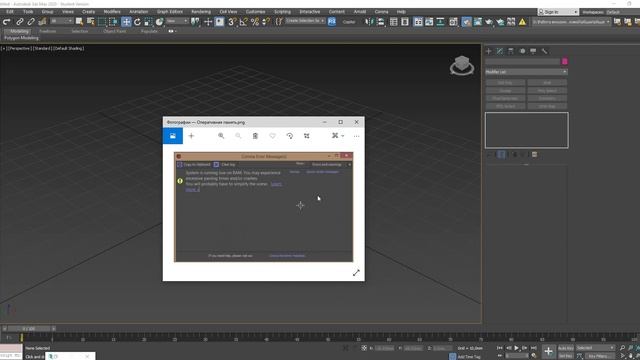Toggle the Auto Key button
This screenshot has height=360, width=640.
[565, 348]
